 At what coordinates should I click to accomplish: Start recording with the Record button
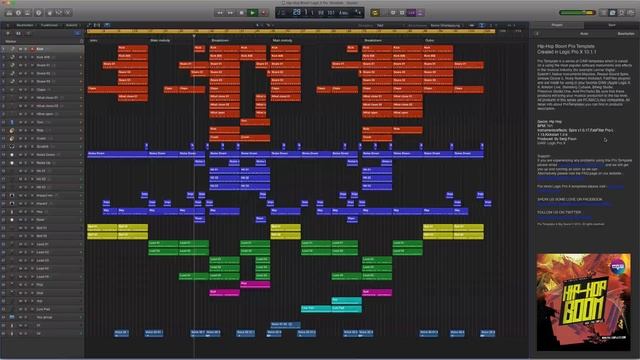(264, 13)
